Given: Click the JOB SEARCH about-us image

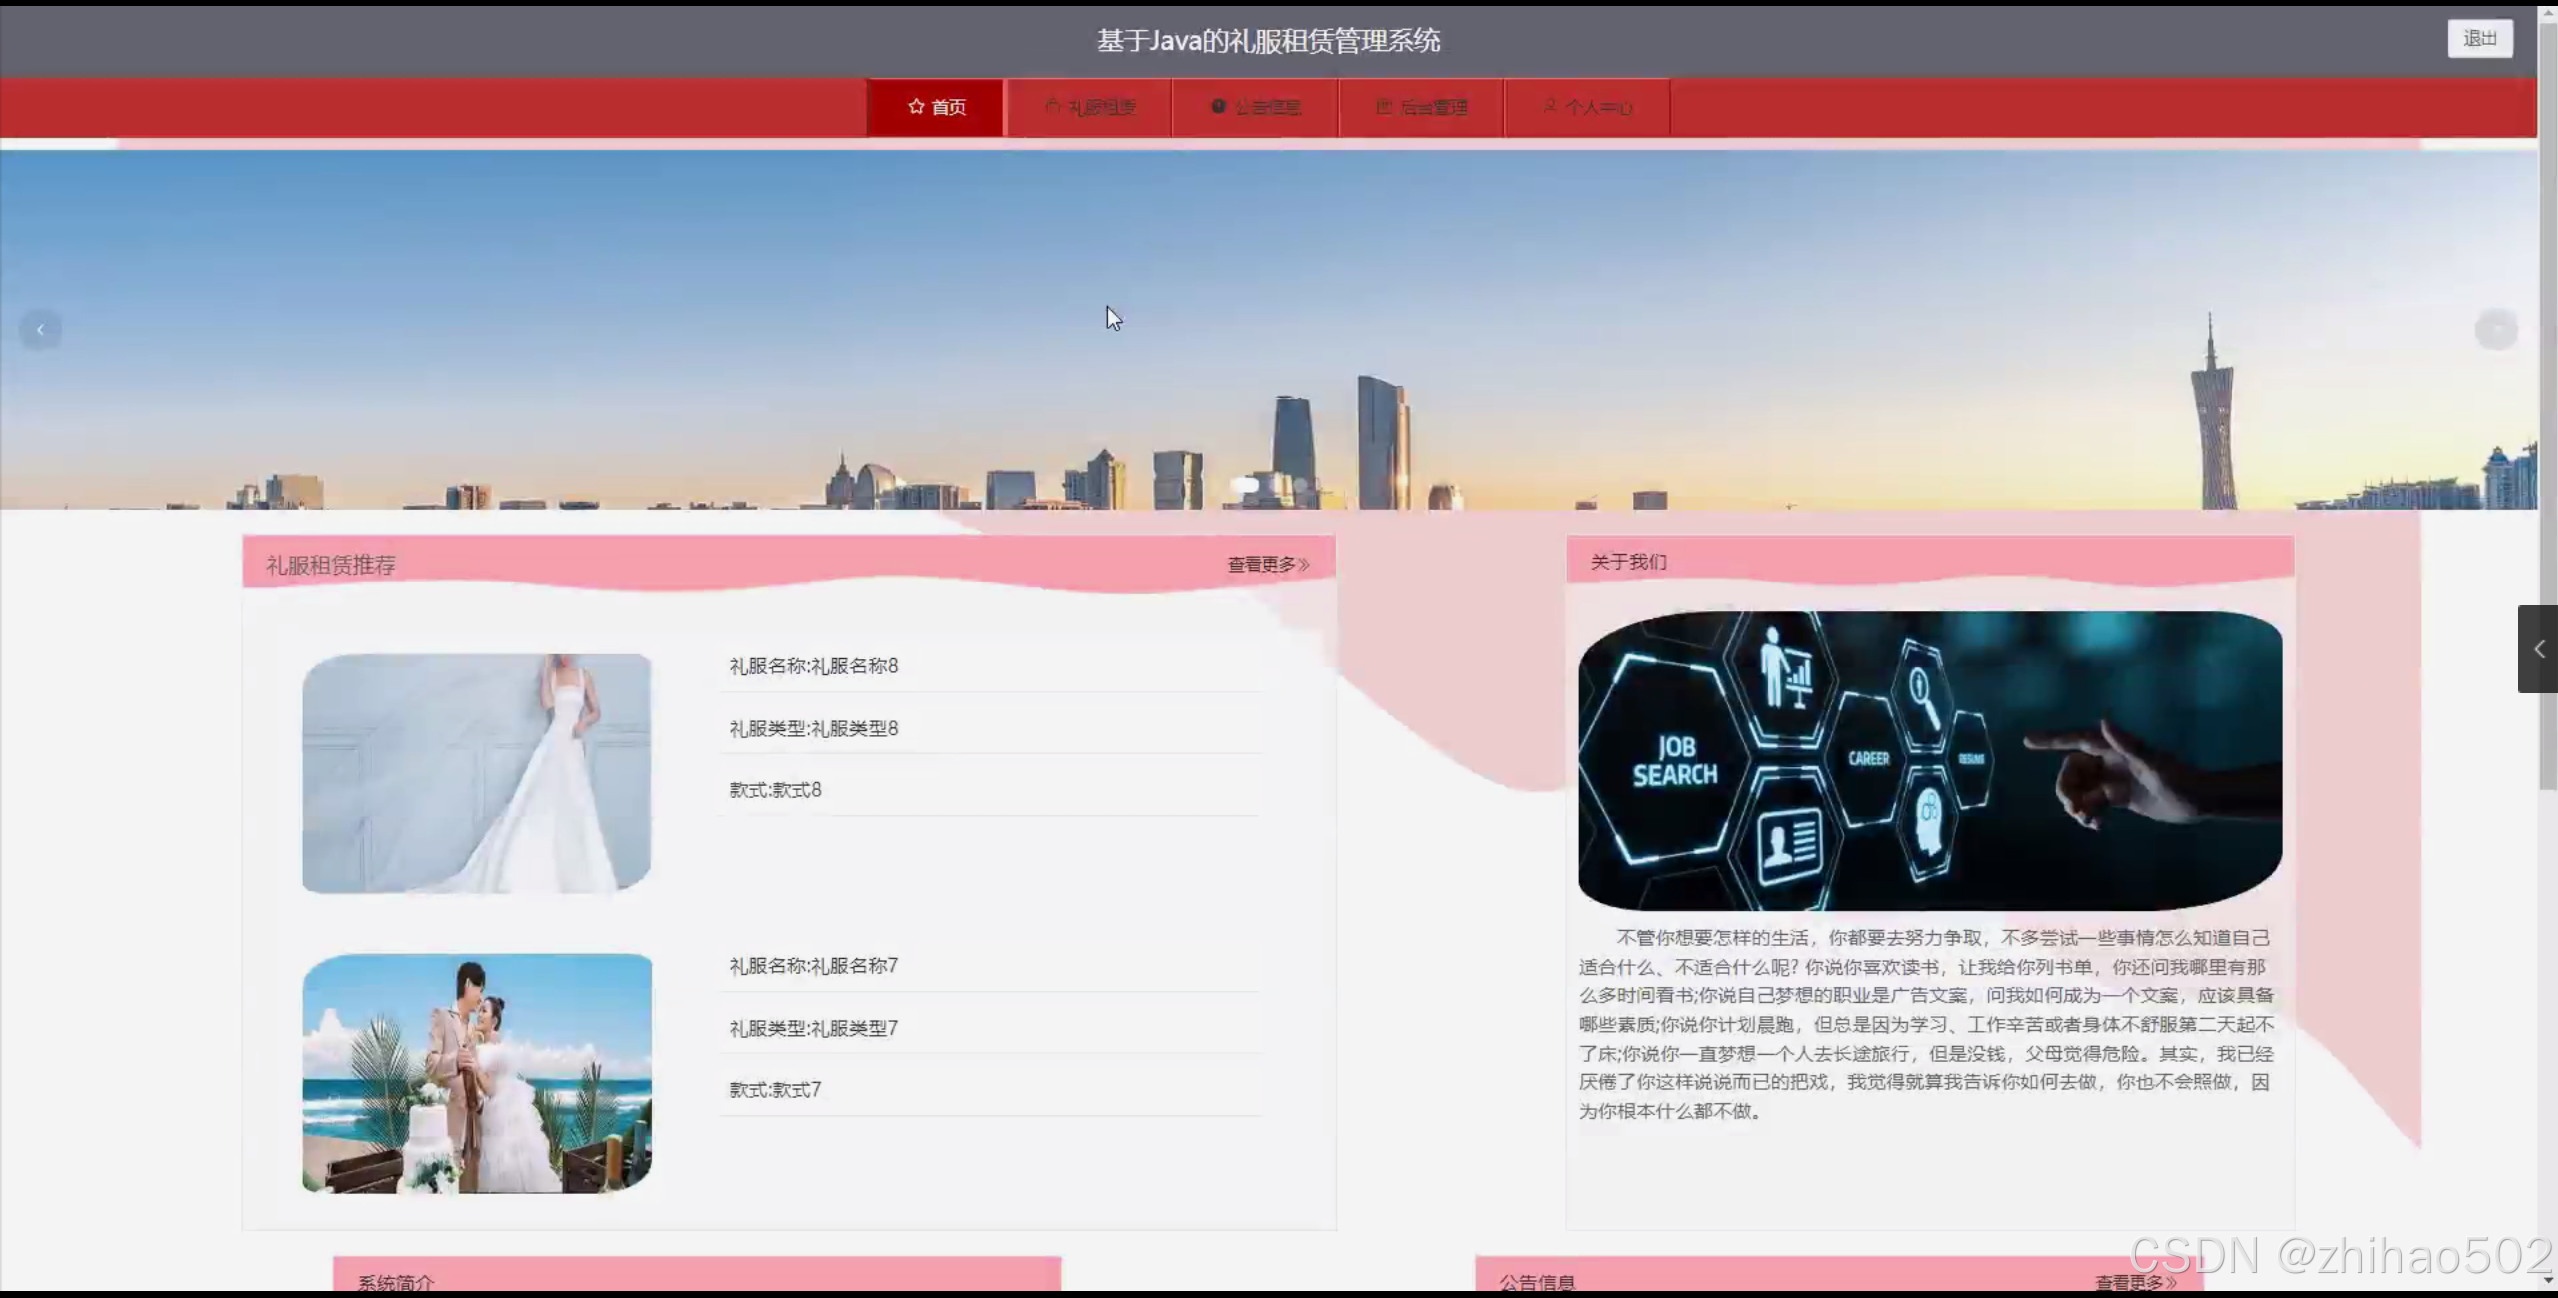Looking at the screenshot, I should pos(1929,760).
